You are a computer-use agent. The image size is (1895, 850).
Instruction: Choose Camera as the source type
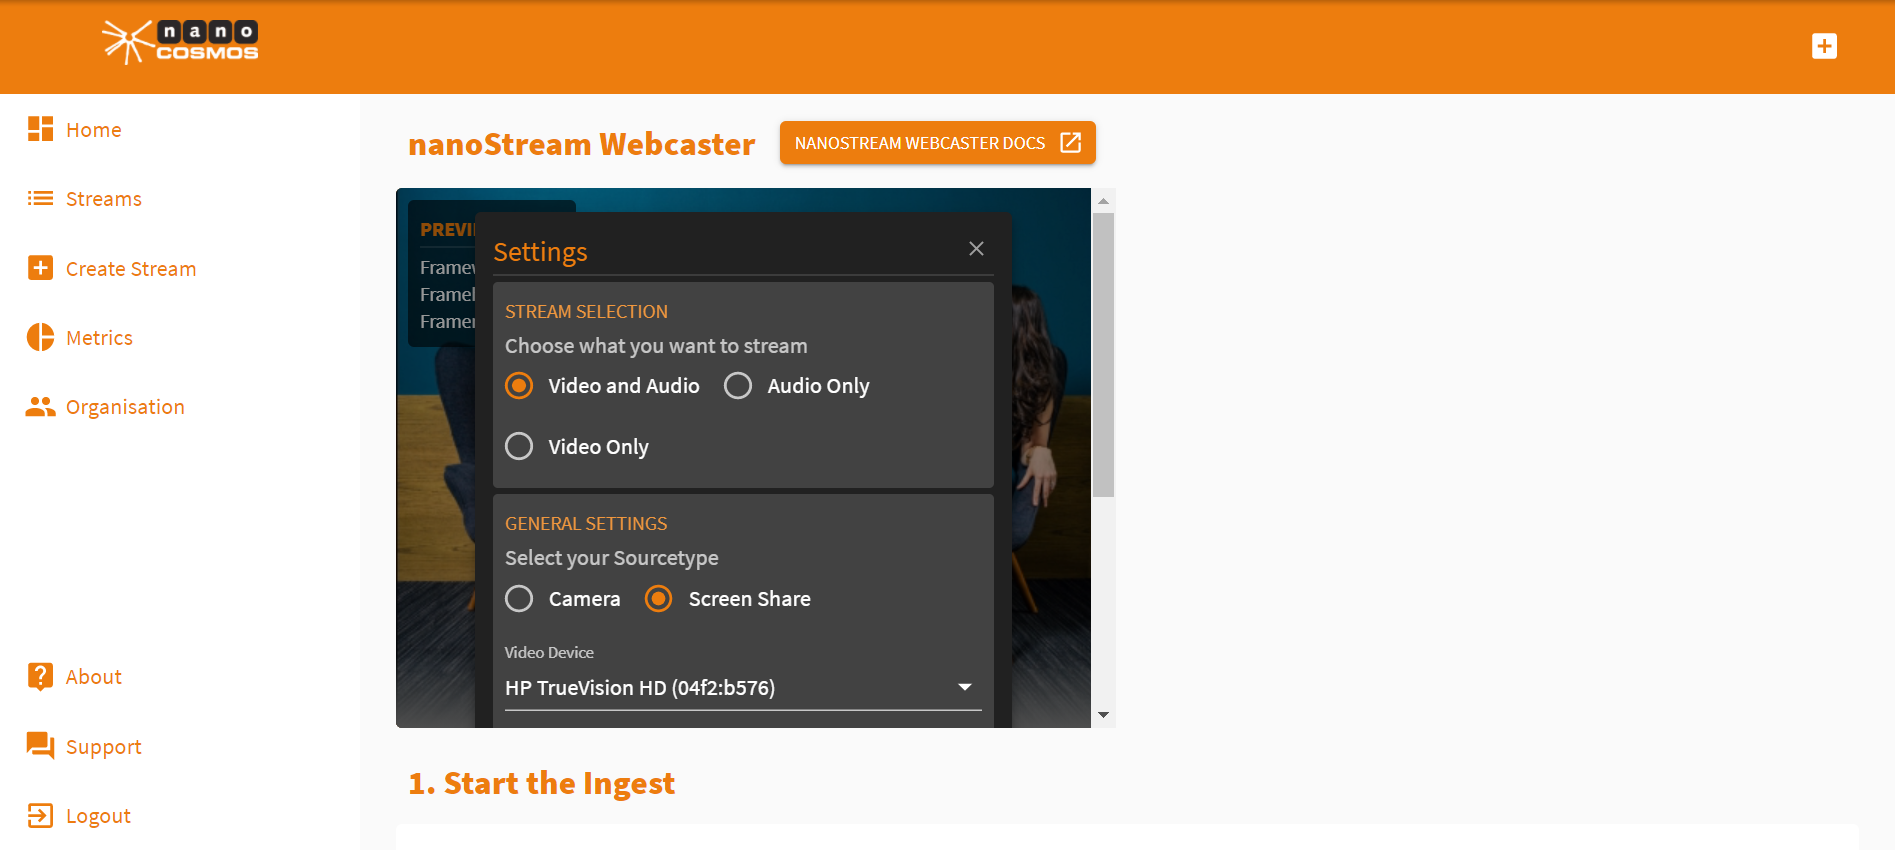519,599
